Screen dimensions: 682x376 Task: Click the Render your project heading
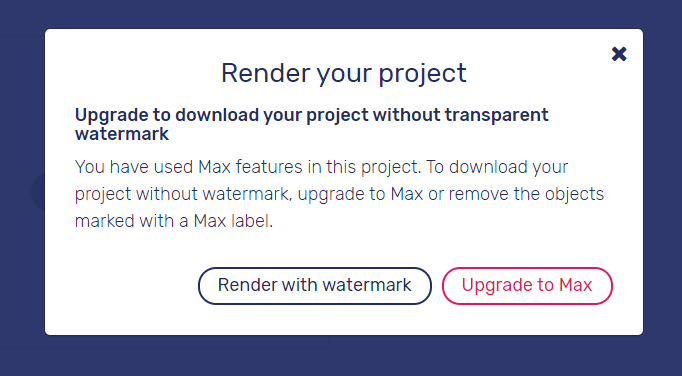click(344, 73)
